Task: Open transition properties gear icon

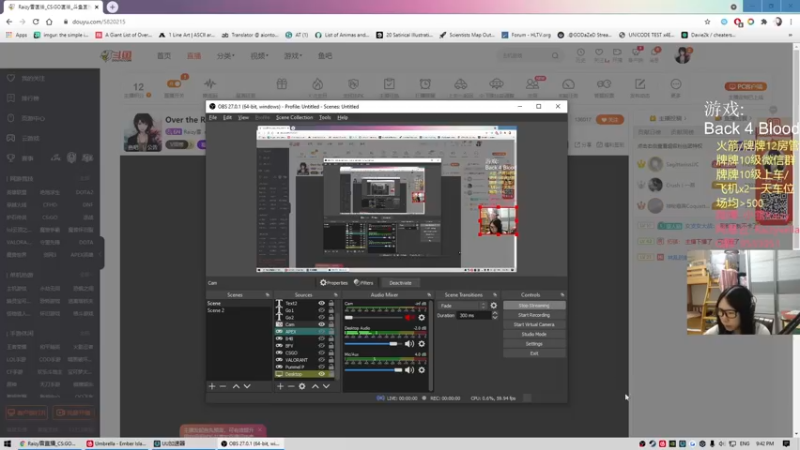Action: [493, 306]
